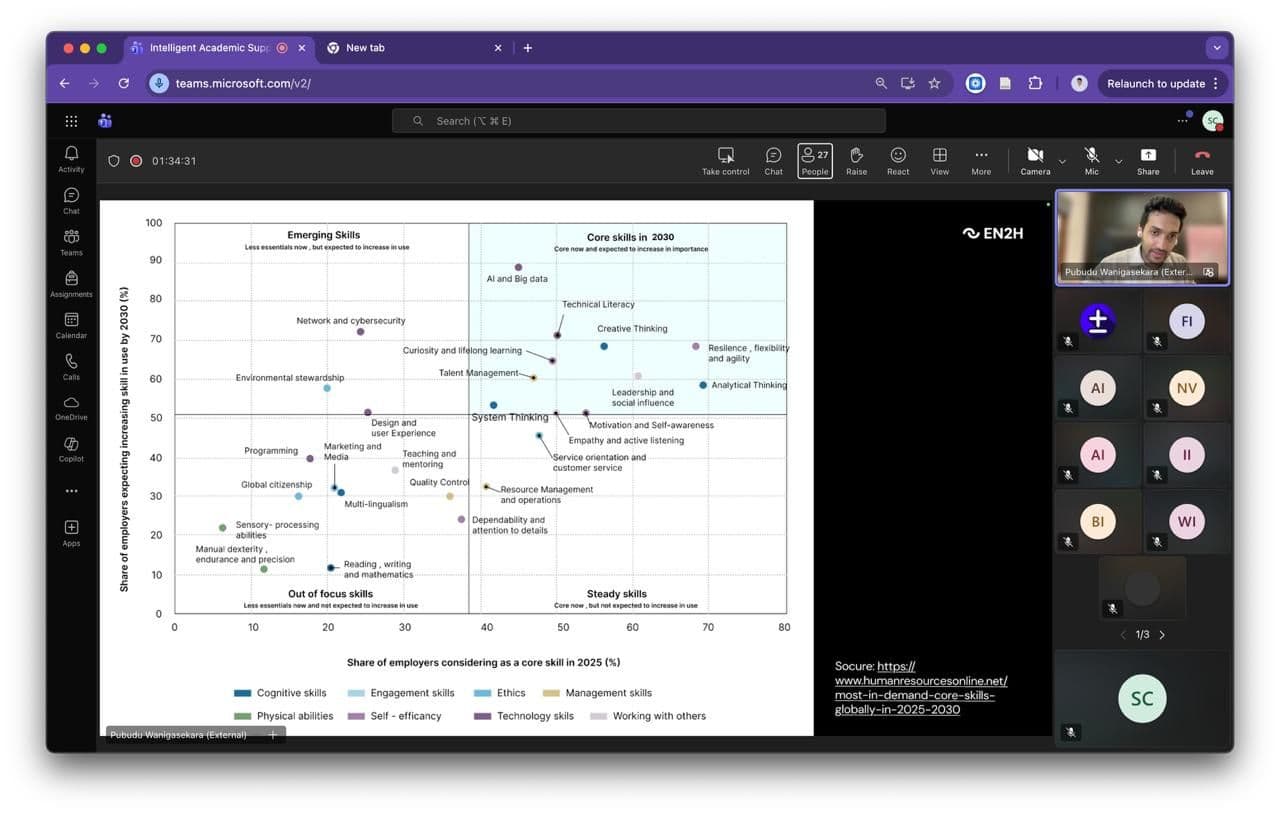The image size is (1280, 814).
Task: Open the People participants list
Action: pyautogui.click(x=814, y=160)
